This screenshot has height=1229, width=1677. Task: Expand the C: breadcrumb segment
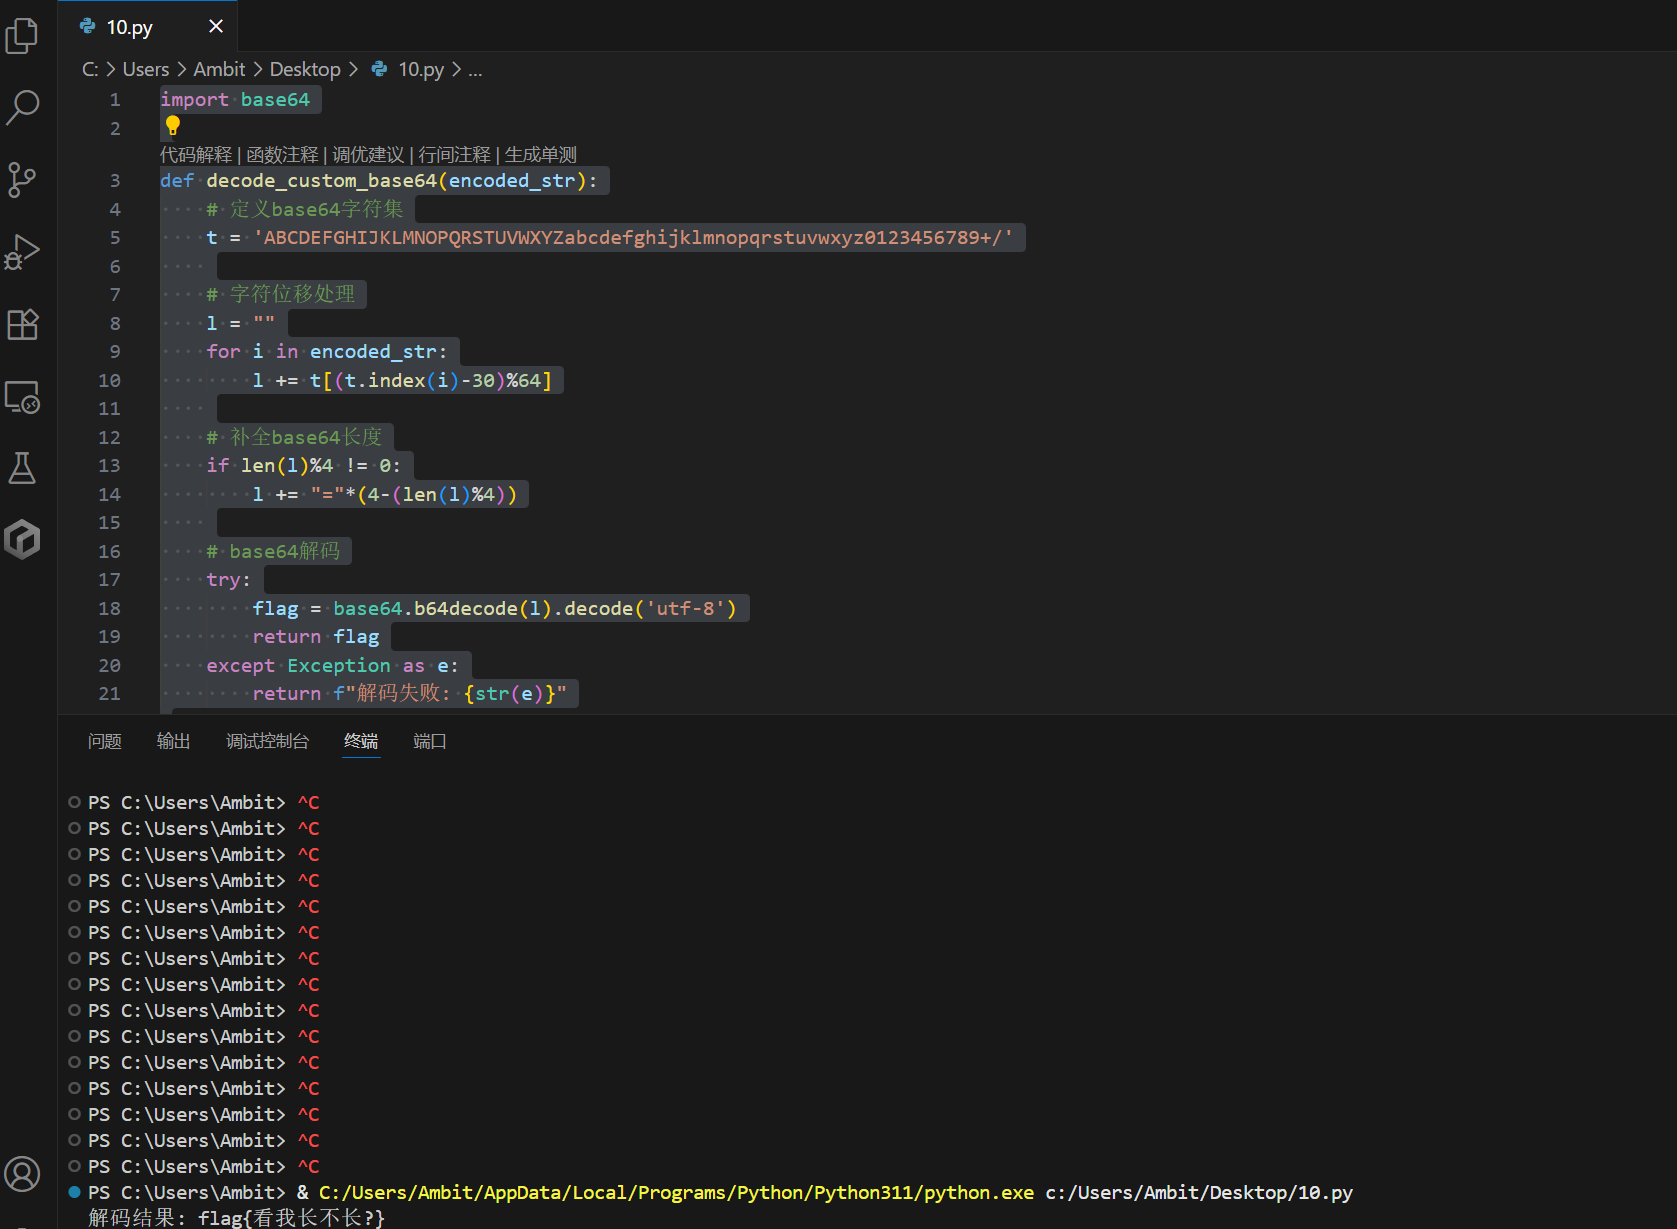tap(90, 69)
